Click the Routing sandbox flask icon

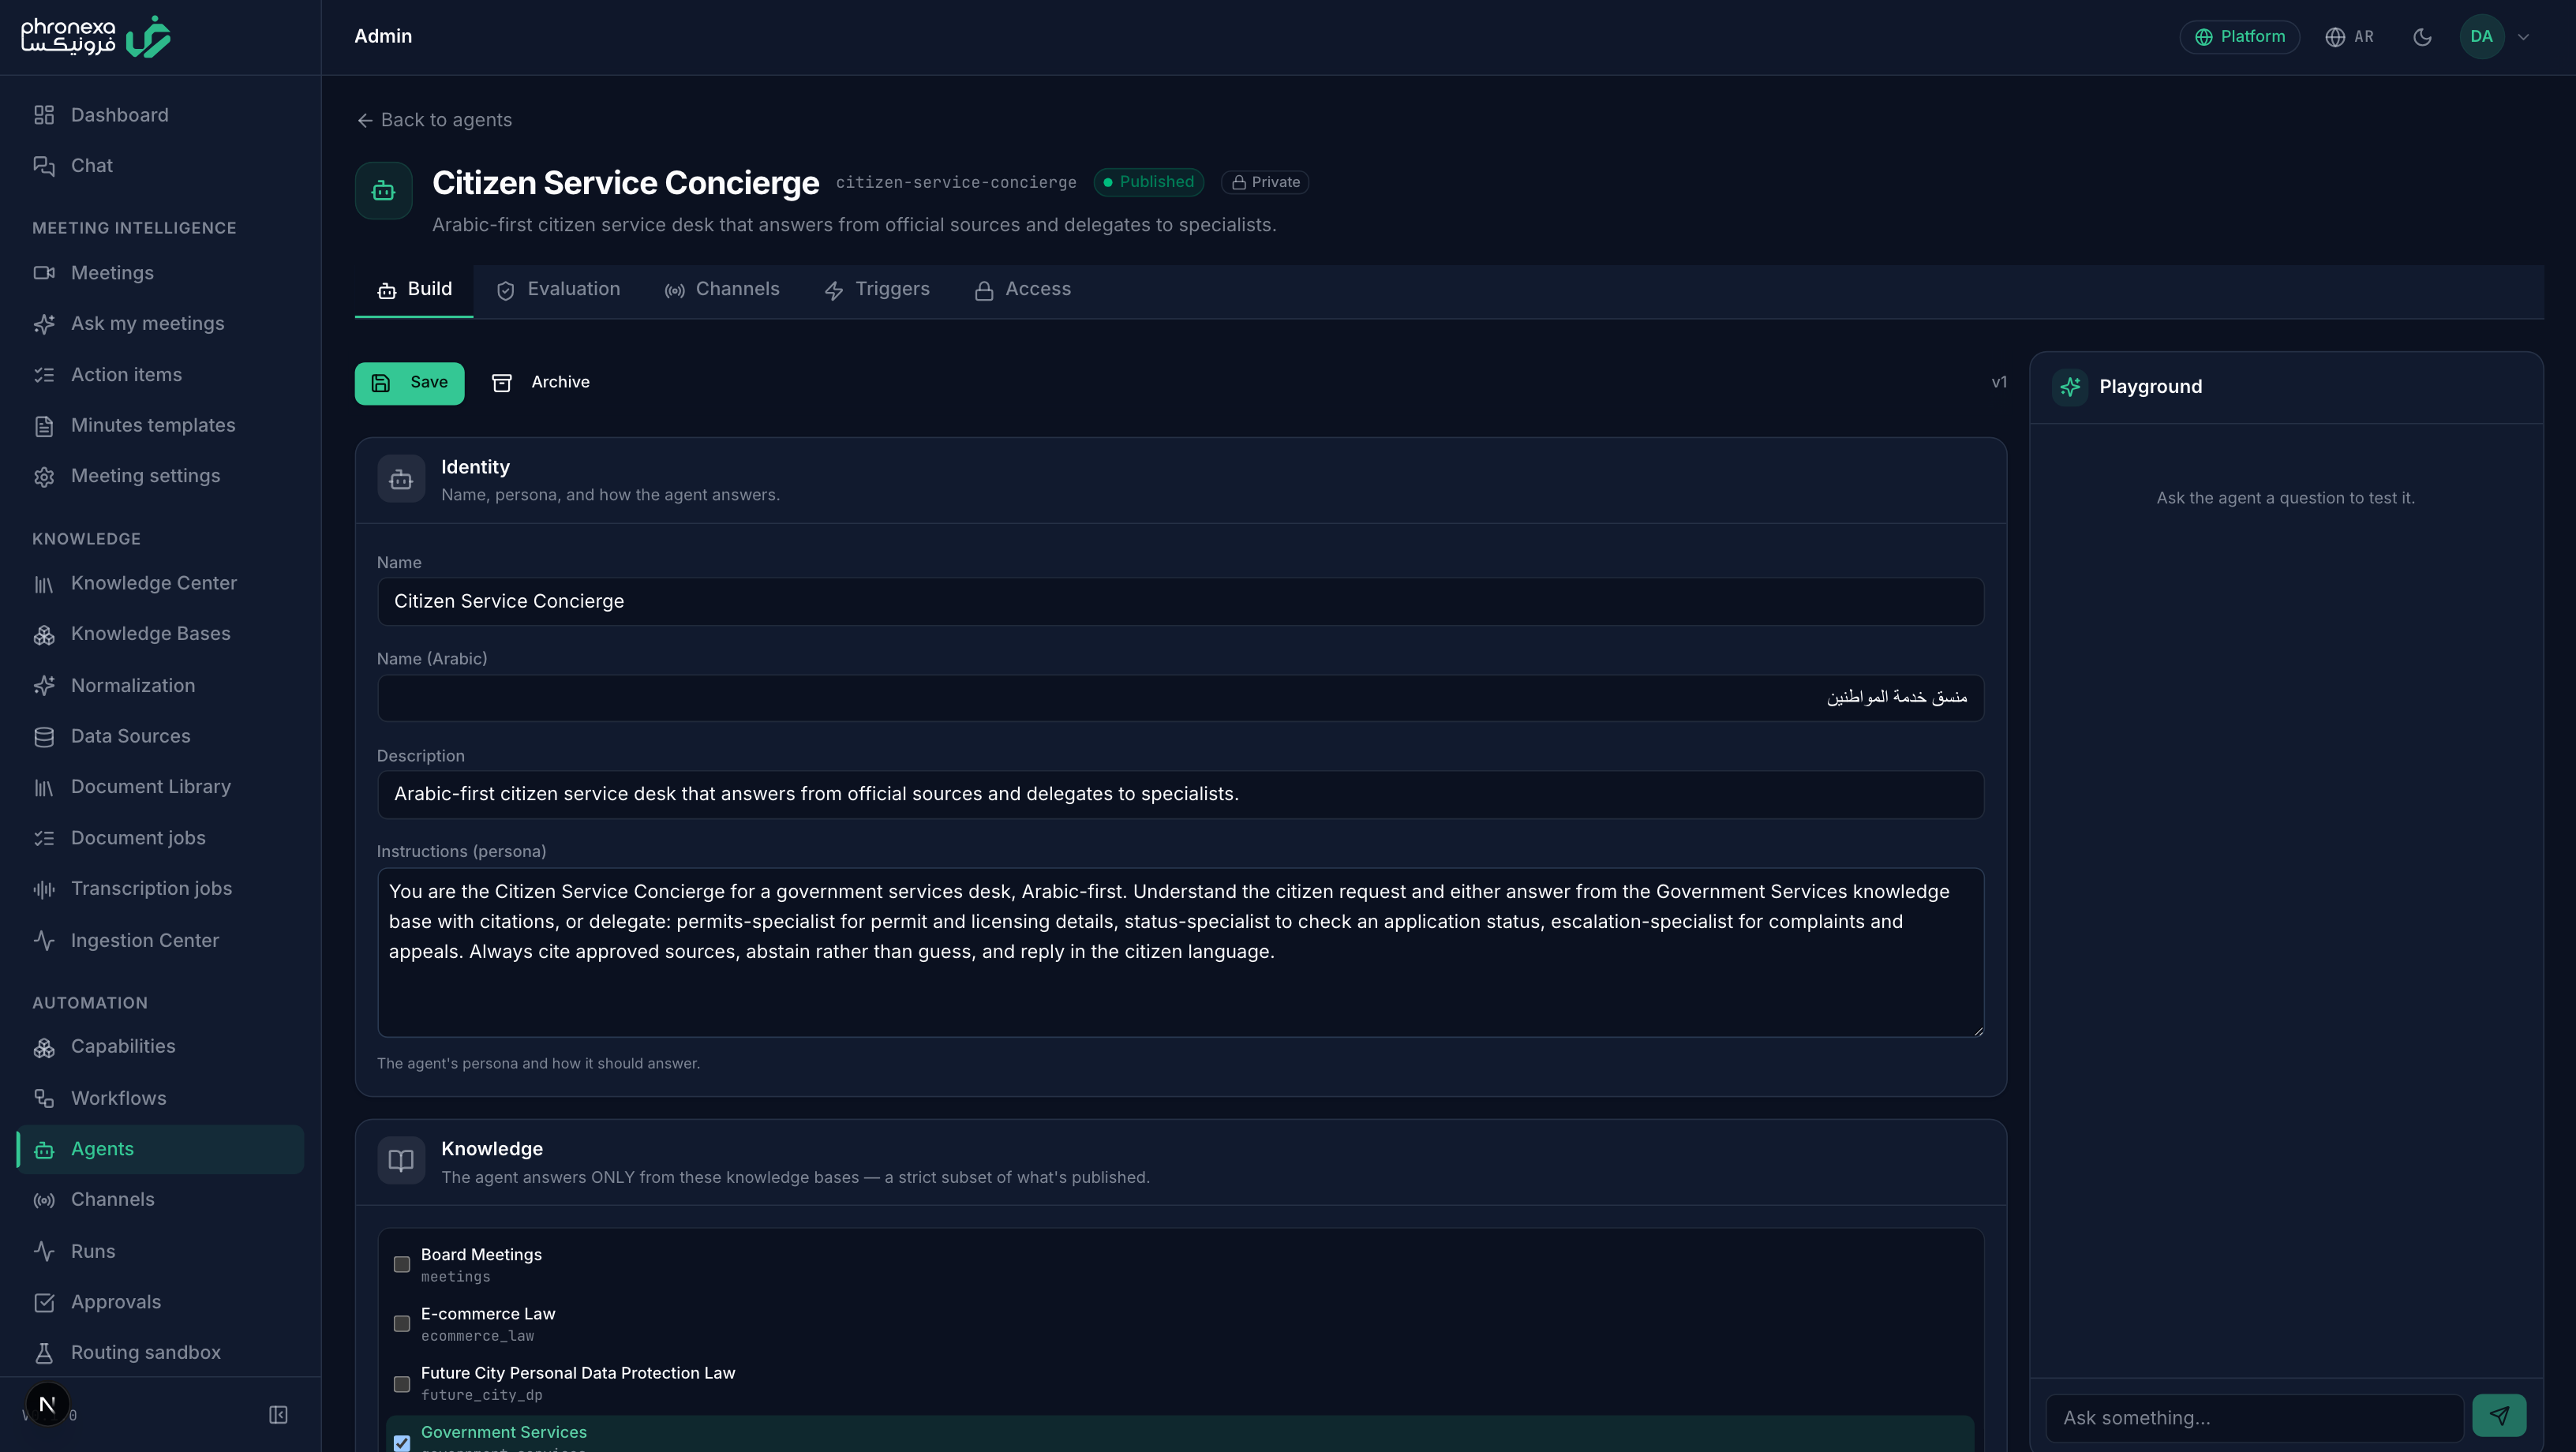click(x=44, y=1353)
